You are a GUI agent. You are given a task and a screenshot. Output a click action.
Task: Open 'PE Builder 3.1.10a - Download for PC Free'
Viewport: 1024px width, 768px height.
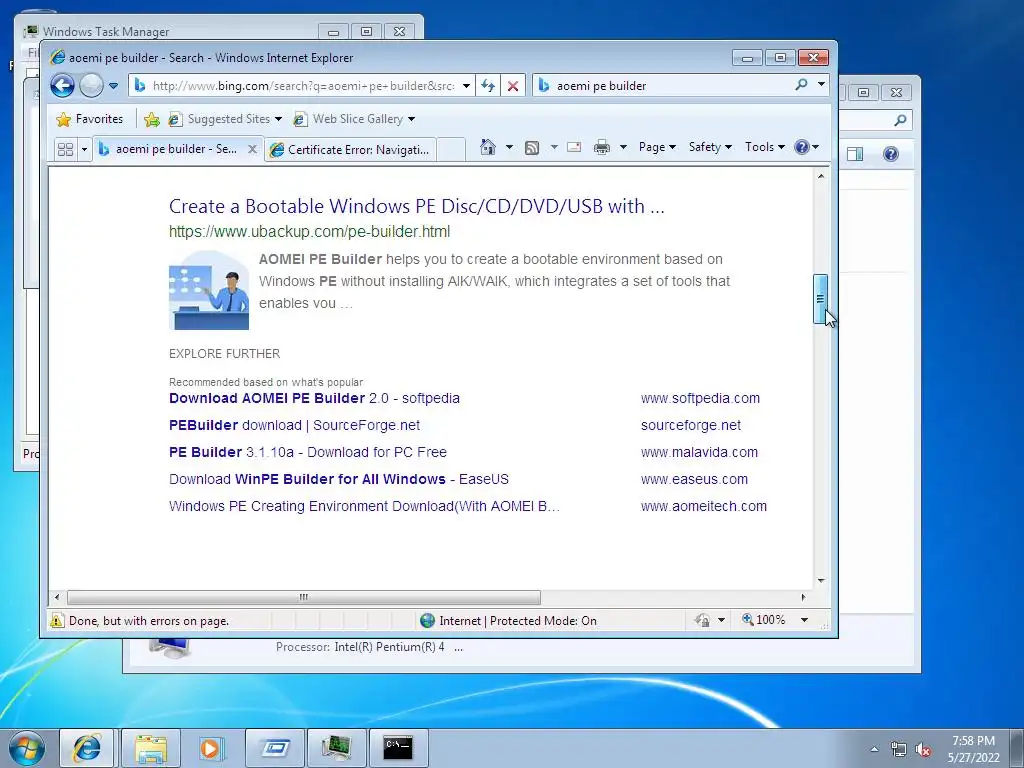(308, 452)
